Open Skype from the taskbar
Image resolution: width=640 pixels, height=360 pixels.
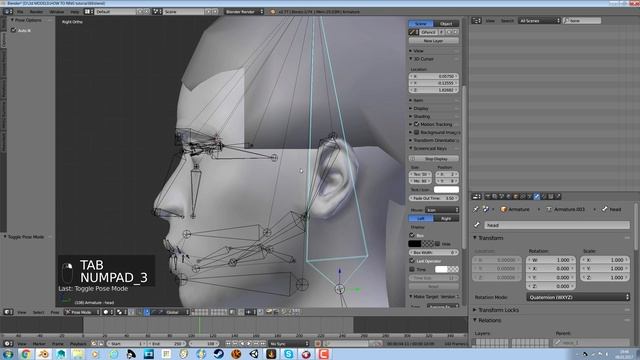click(289, 354)
